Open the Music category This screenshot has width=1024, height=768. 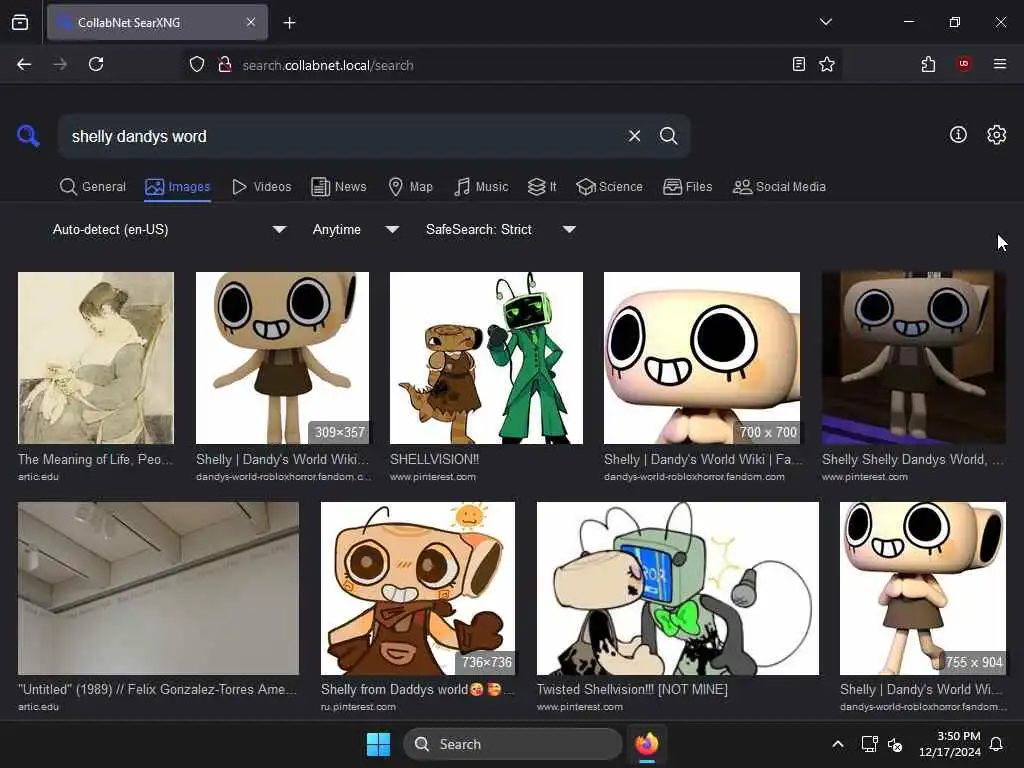pyautogui.click(x=481, y=187)
